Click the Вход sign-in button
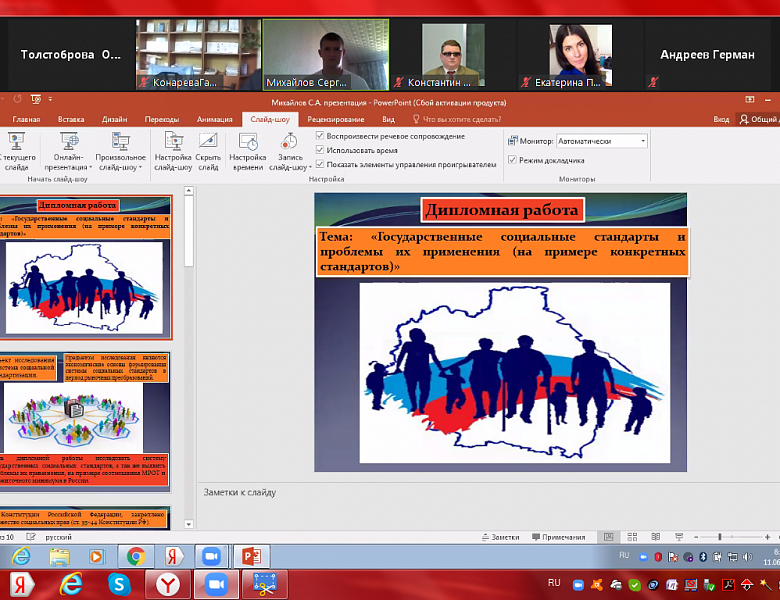 point(721,119)
